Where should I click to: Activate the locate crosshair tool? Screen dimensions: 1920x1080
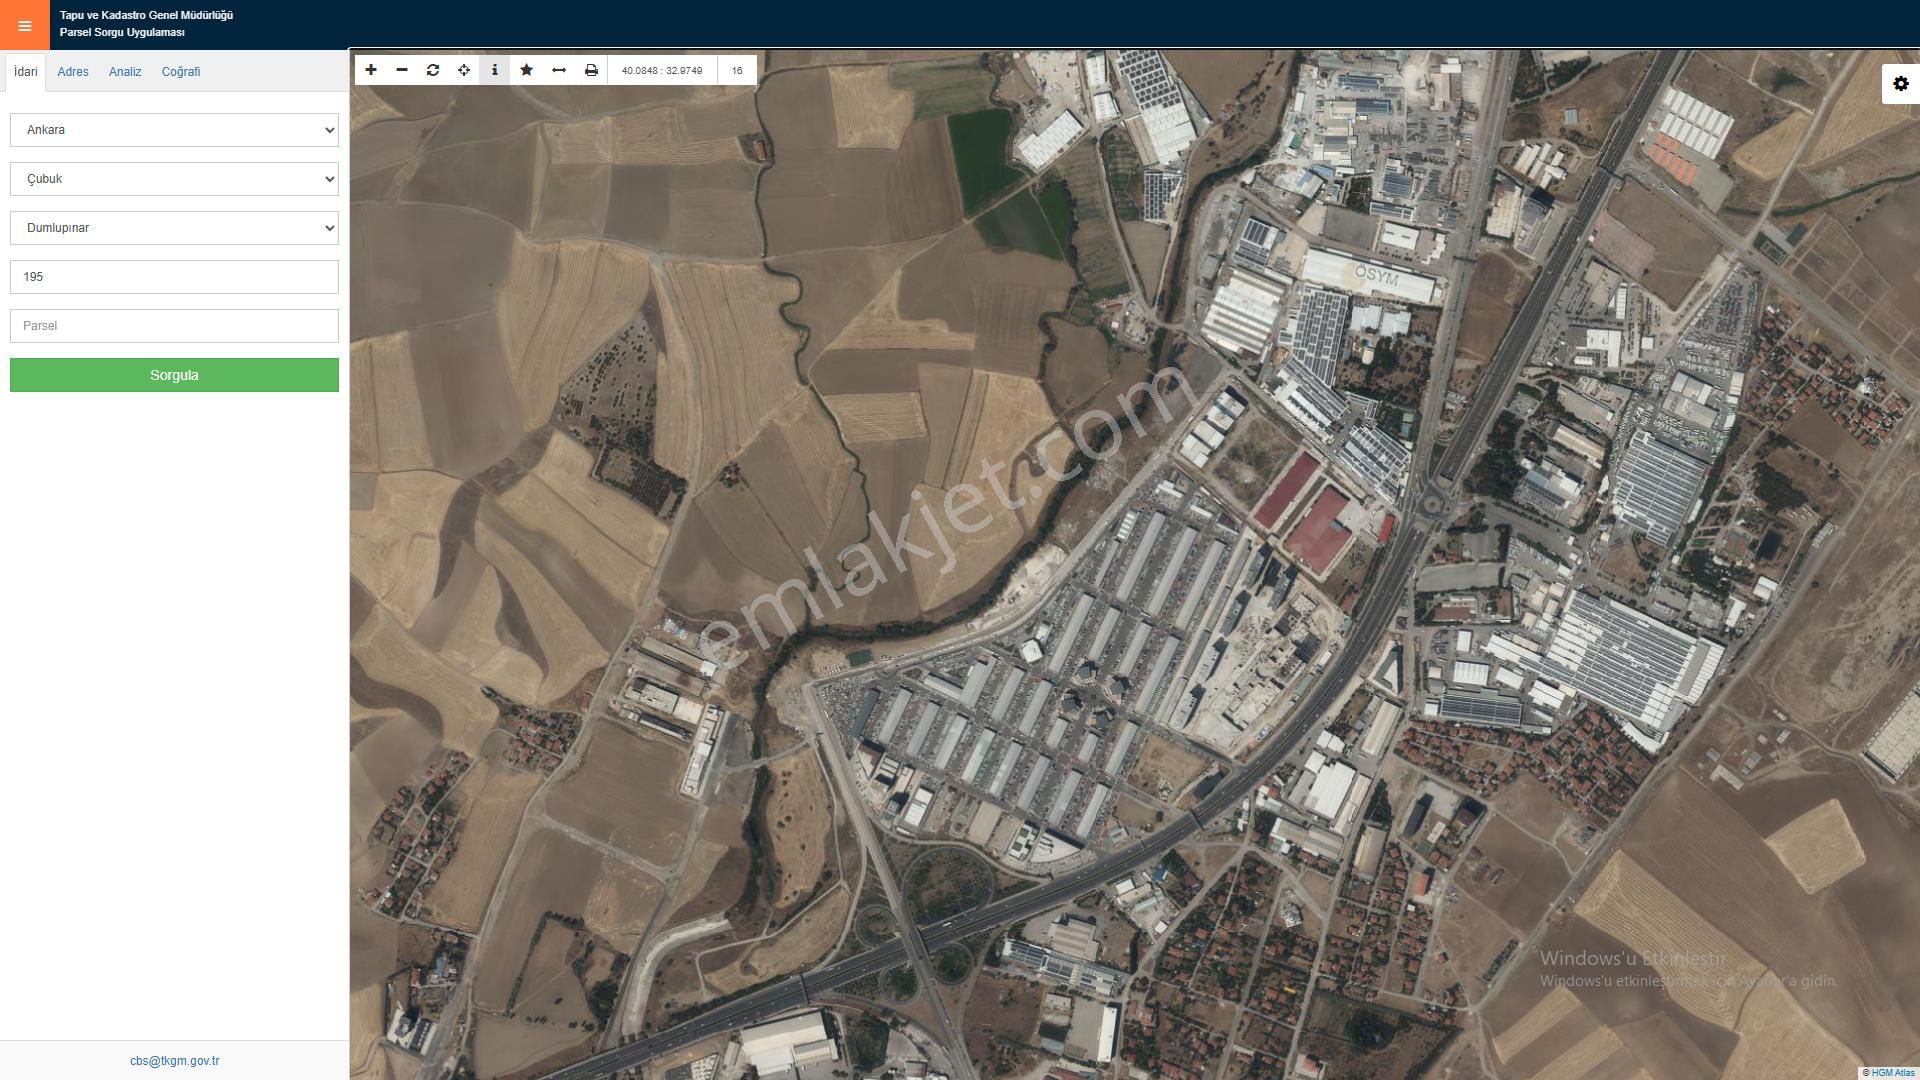point(464,70)
